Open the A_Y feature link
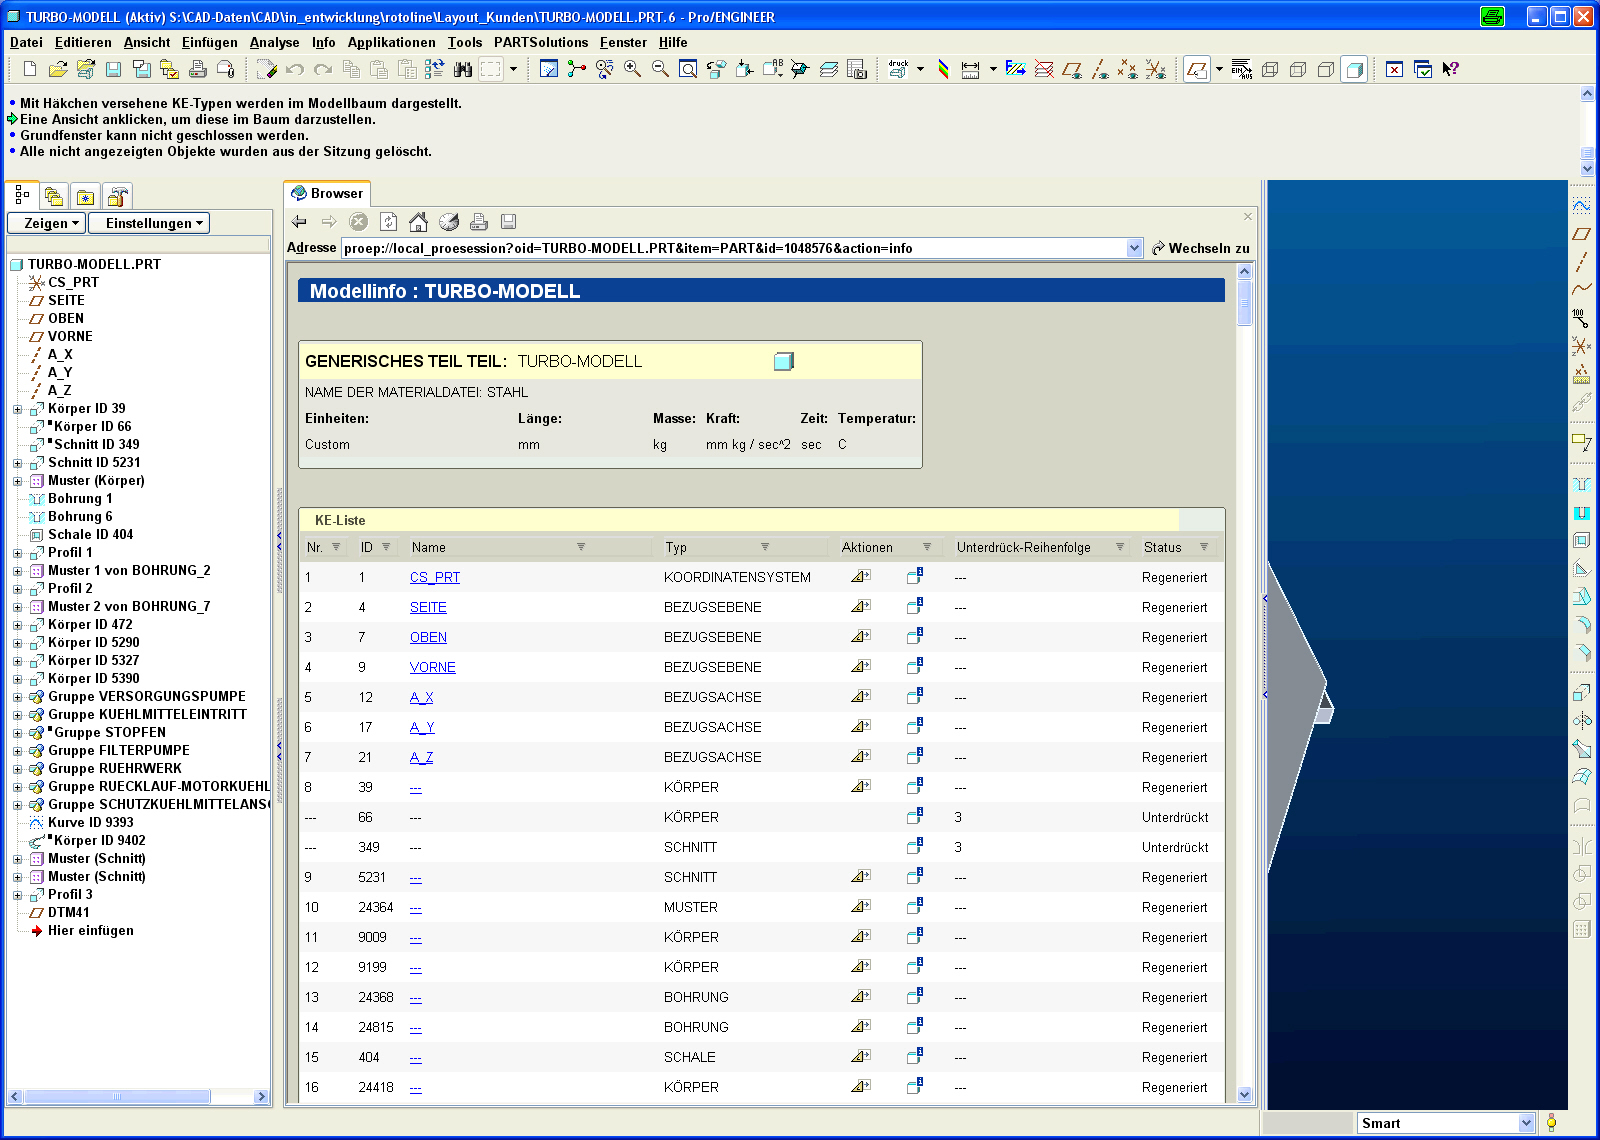This screenshot has height=1140, width=1600. point(422,727)
